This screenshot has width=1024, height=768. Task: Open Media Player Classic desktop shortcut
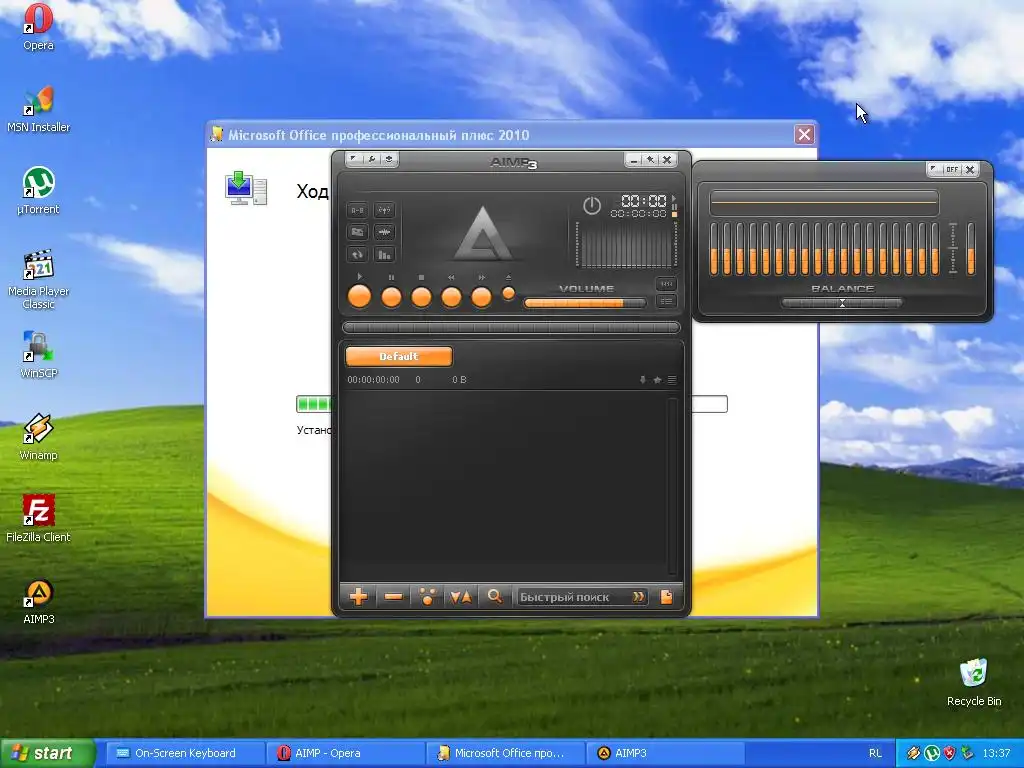pyautogui.click(x=39, y=279)
